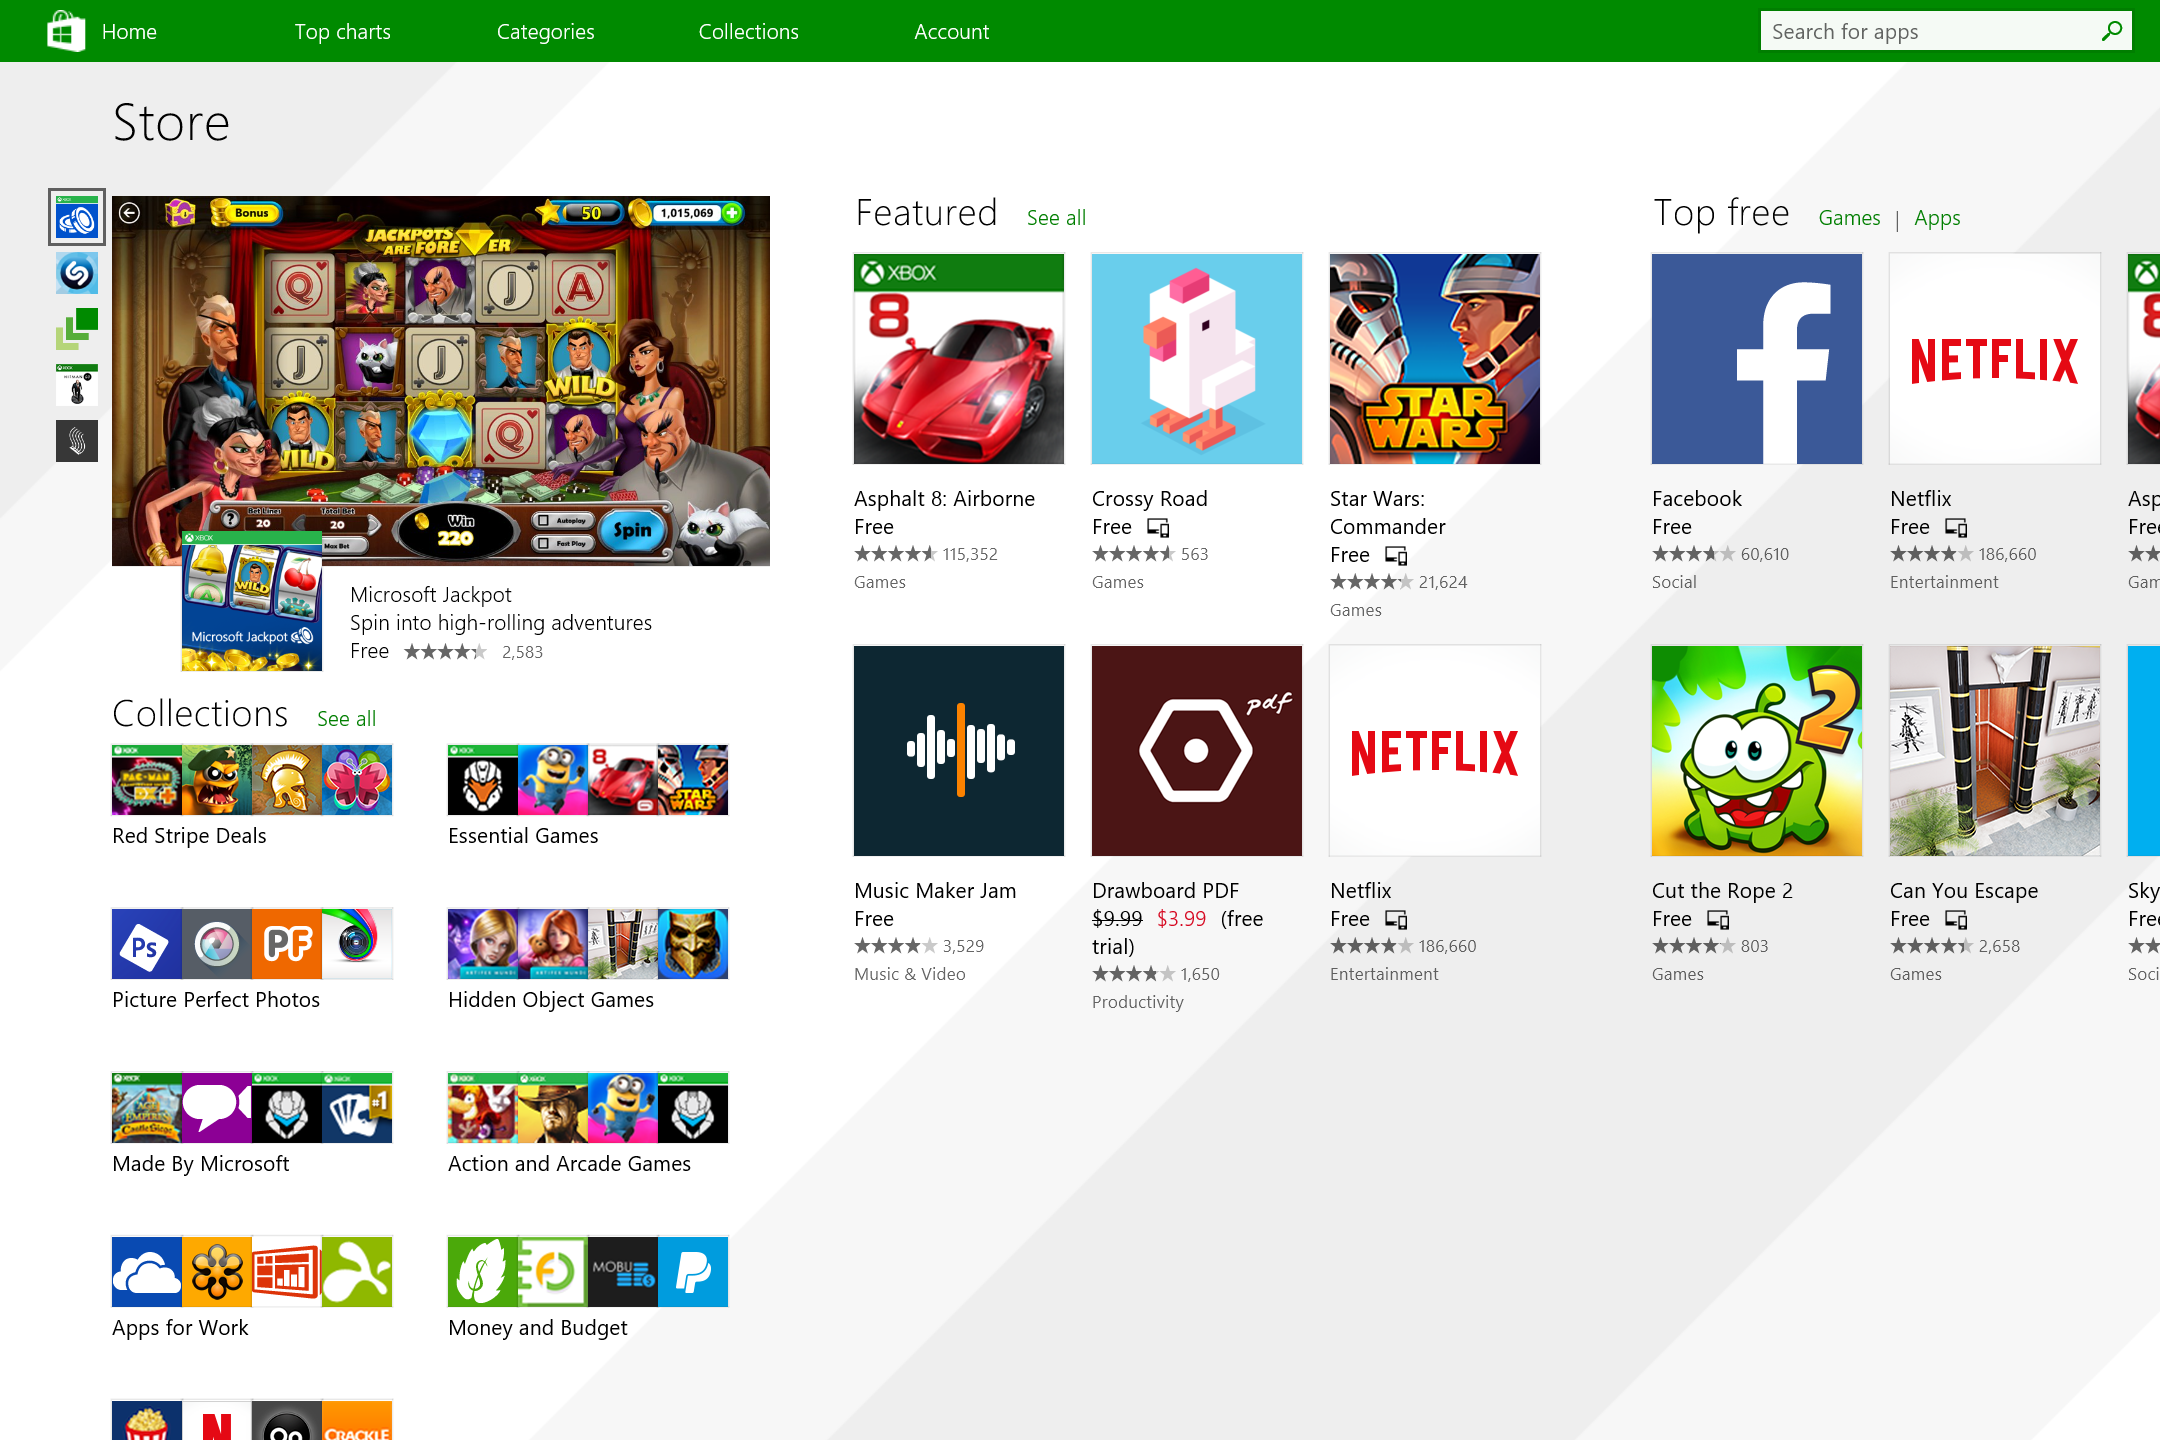
Task: Open the Action and Arcade Games collection
Action: [588, 1124]
